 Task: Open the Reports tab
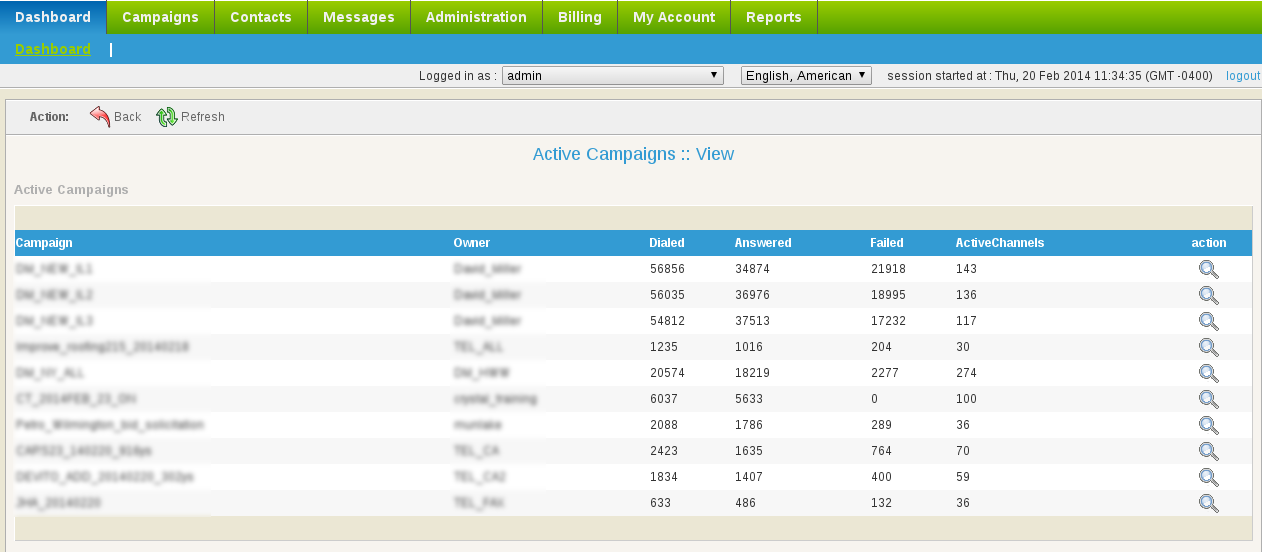(x=773, y=17)
